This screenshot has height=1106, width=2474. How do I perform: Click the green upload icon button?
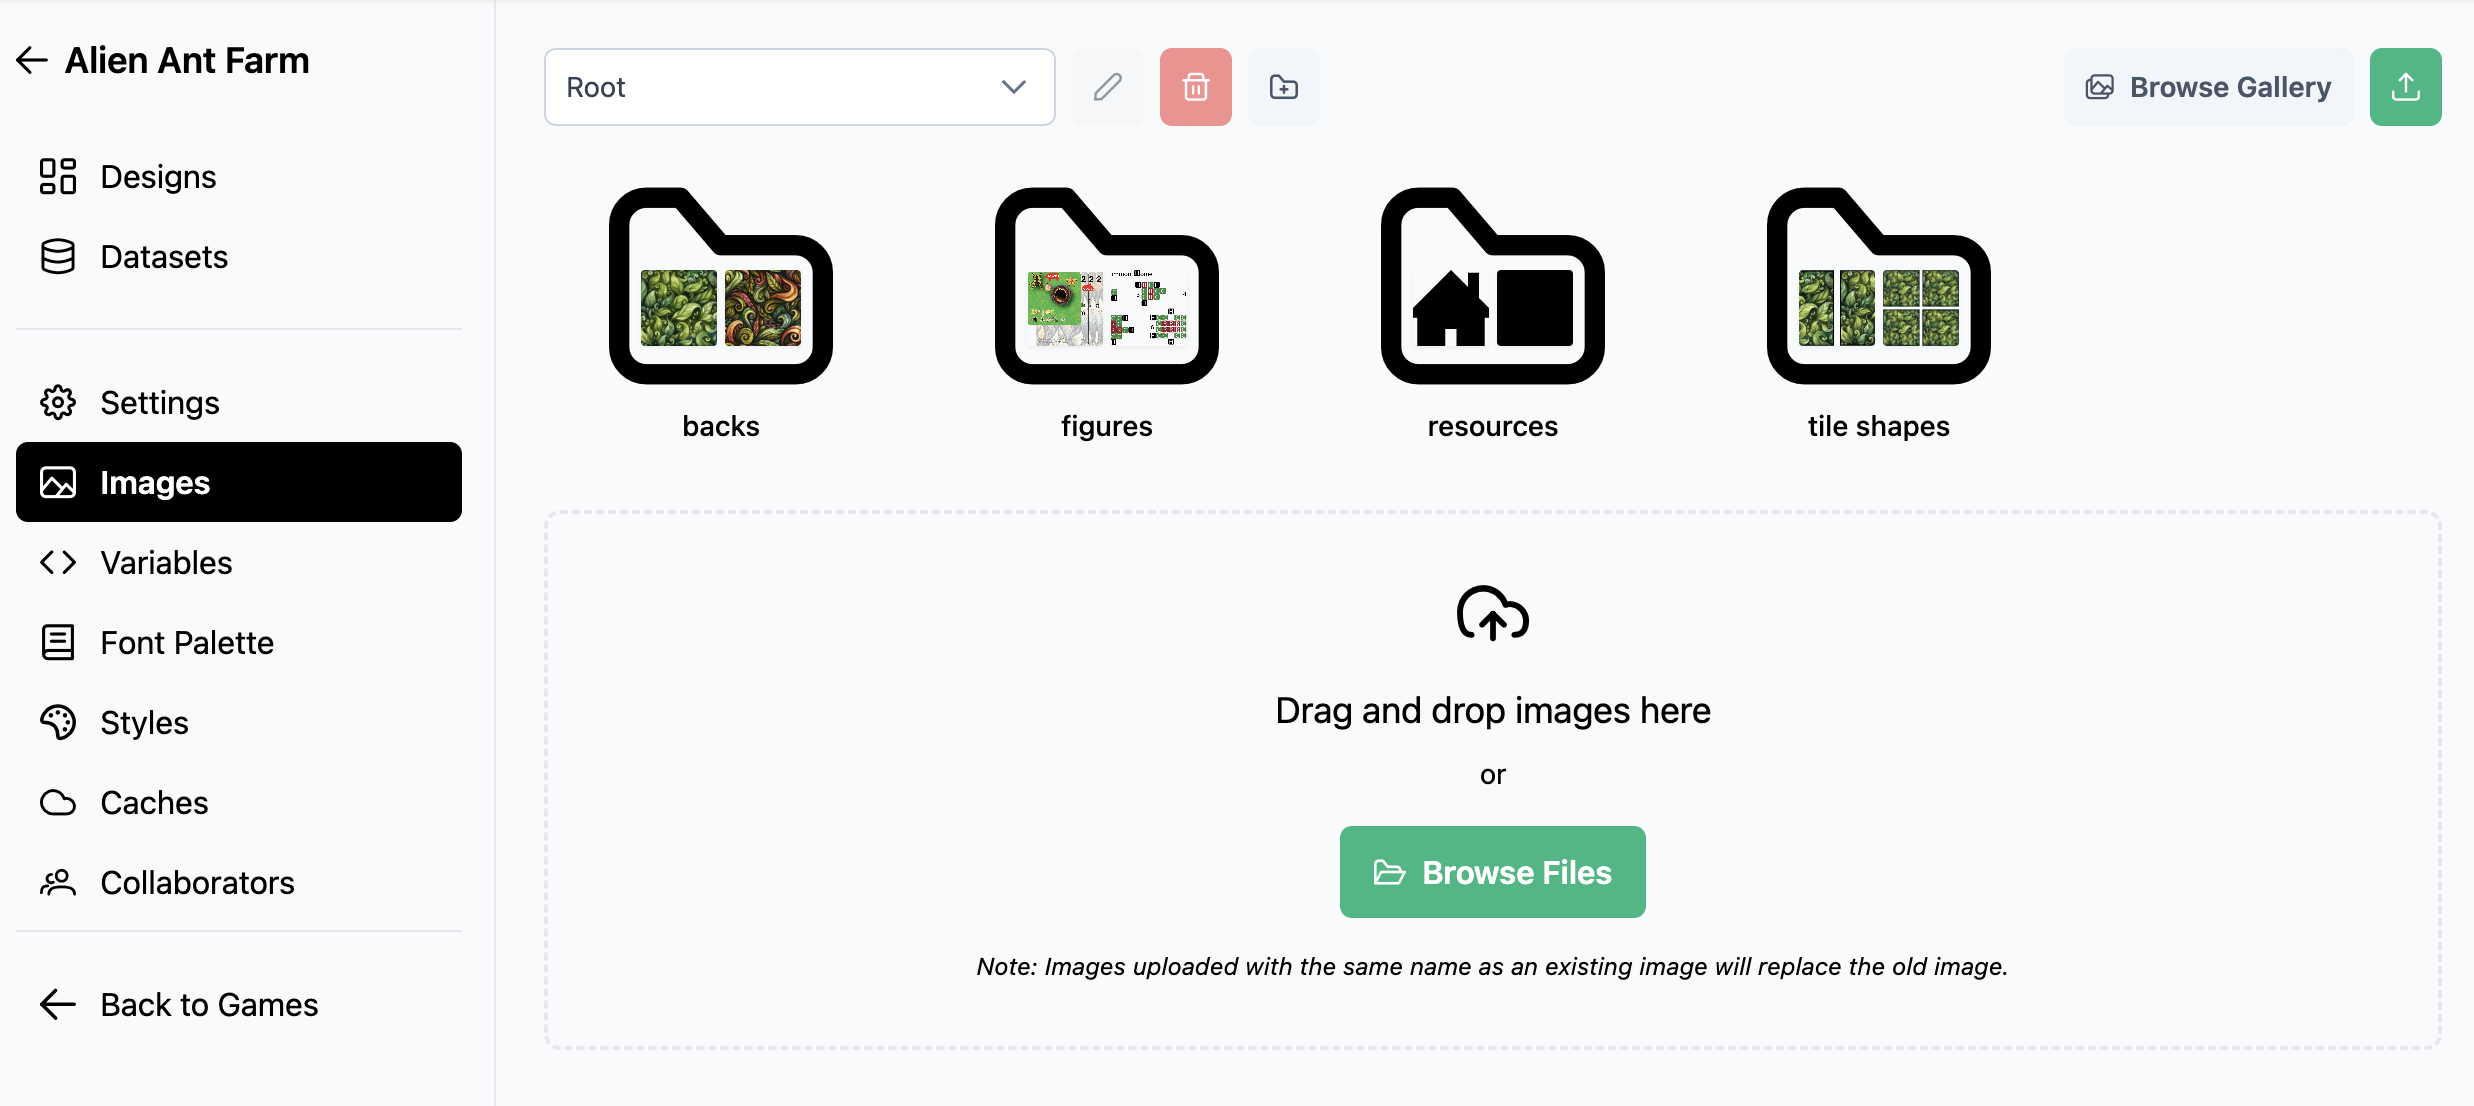pyautogui.click(x=2405, y=87)
